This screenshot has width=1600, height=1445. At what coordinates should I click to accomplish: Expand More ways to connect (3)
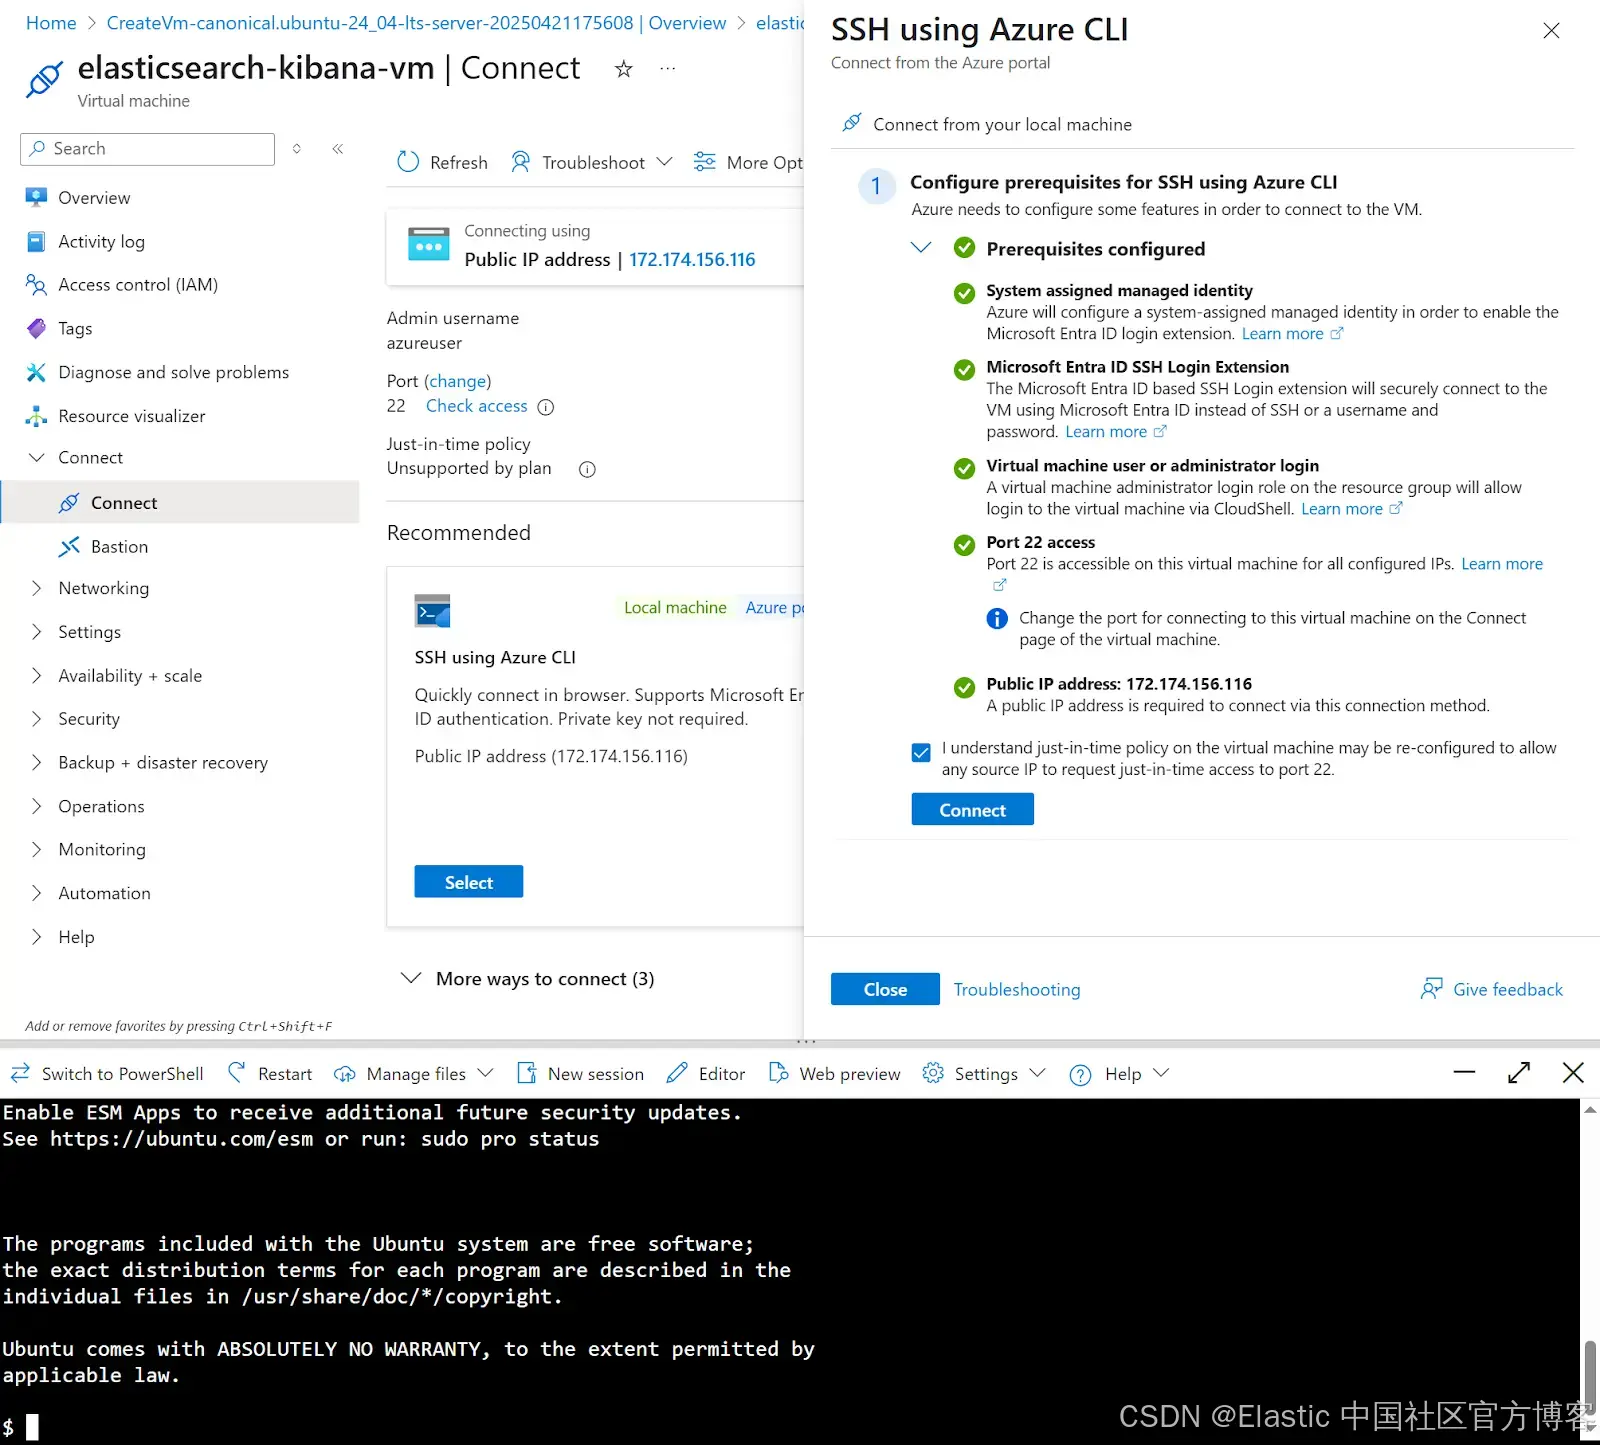(x=411, y=978)
